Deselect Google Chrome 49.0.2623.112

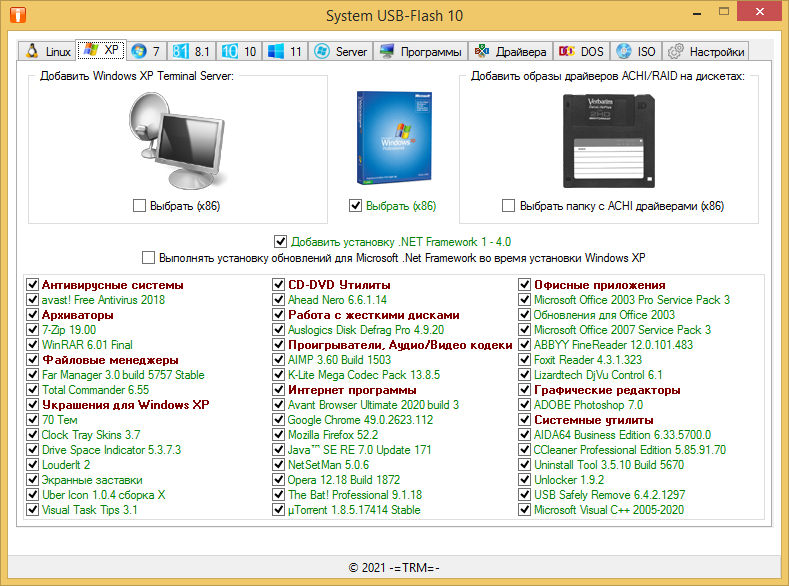pos(280,420)
